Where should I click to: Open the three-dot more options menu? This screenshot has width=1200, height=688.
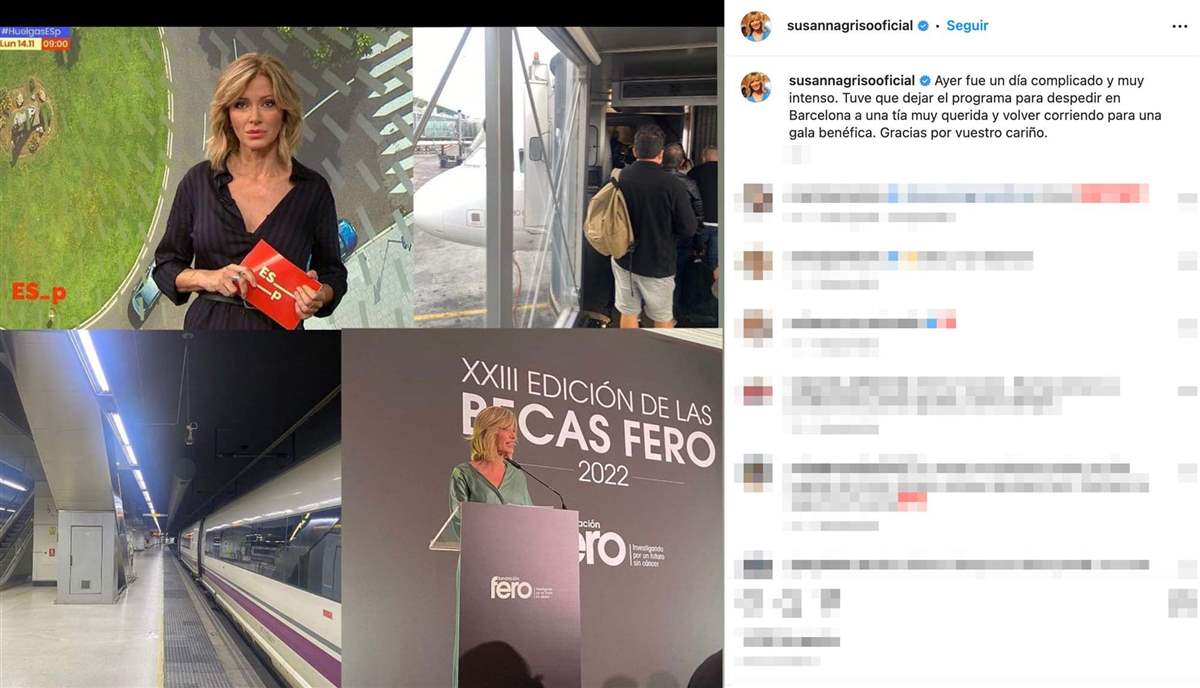click(x=1180, y=26)
